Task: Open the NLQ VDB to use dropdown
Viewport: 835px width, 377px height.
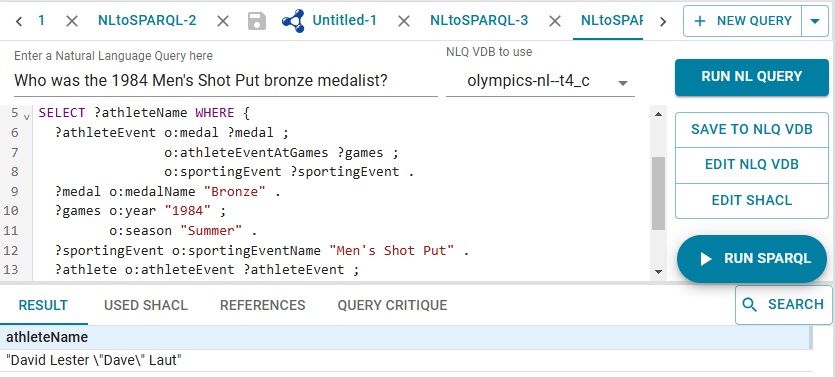Action: coord(540,81)
